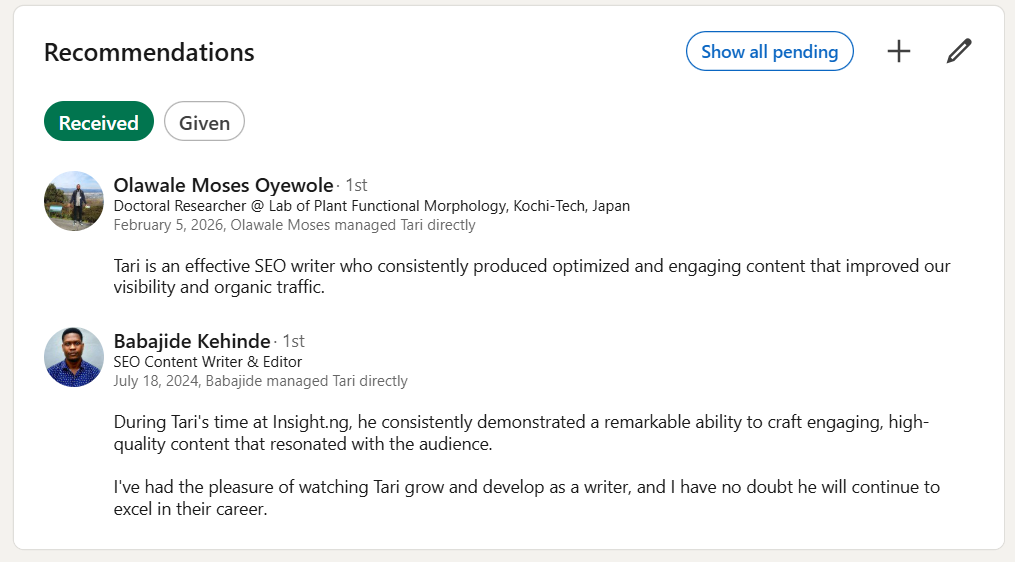Click the 1st degree badge beside Babajide's name
The width and height of the screenshot is (1015, 562).
293,341
